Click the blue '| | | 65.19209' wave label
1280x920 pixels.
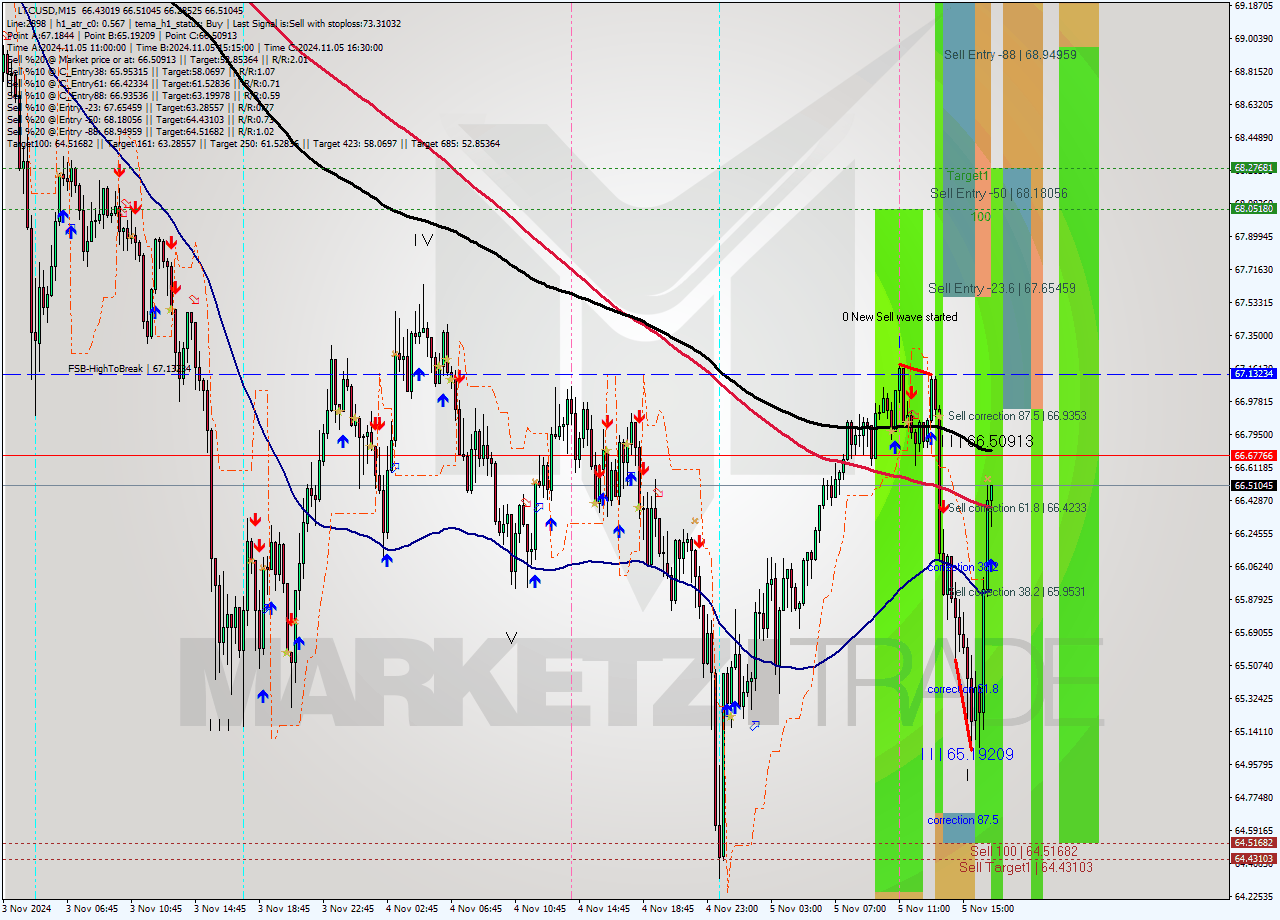[967, 754]
